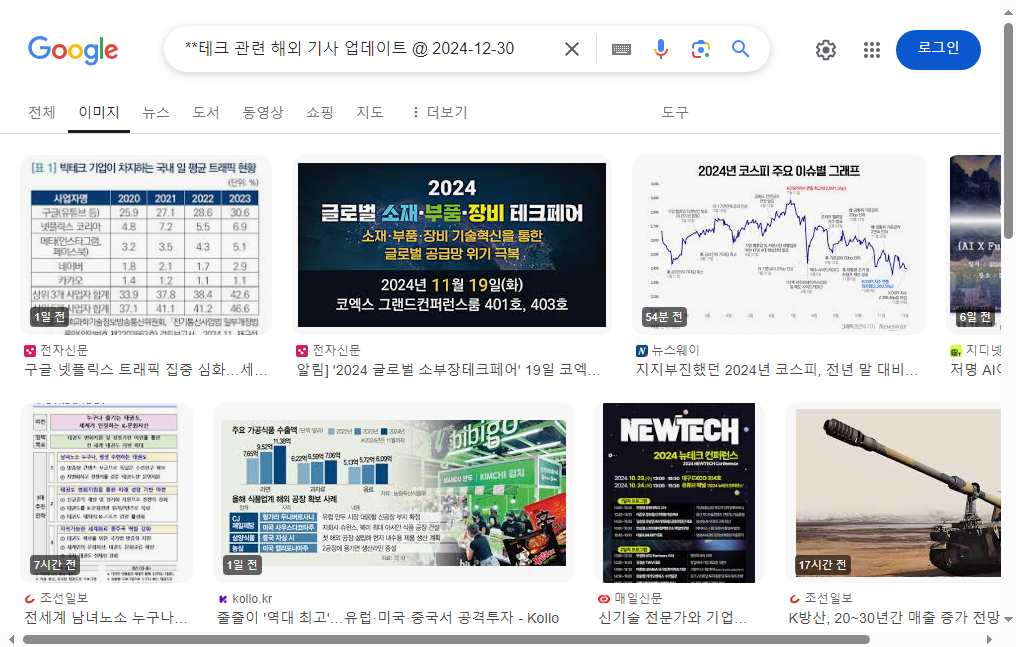Open Google Lens image search
The width and height of the screenshot is (1016, 647).
coord(700,49)
